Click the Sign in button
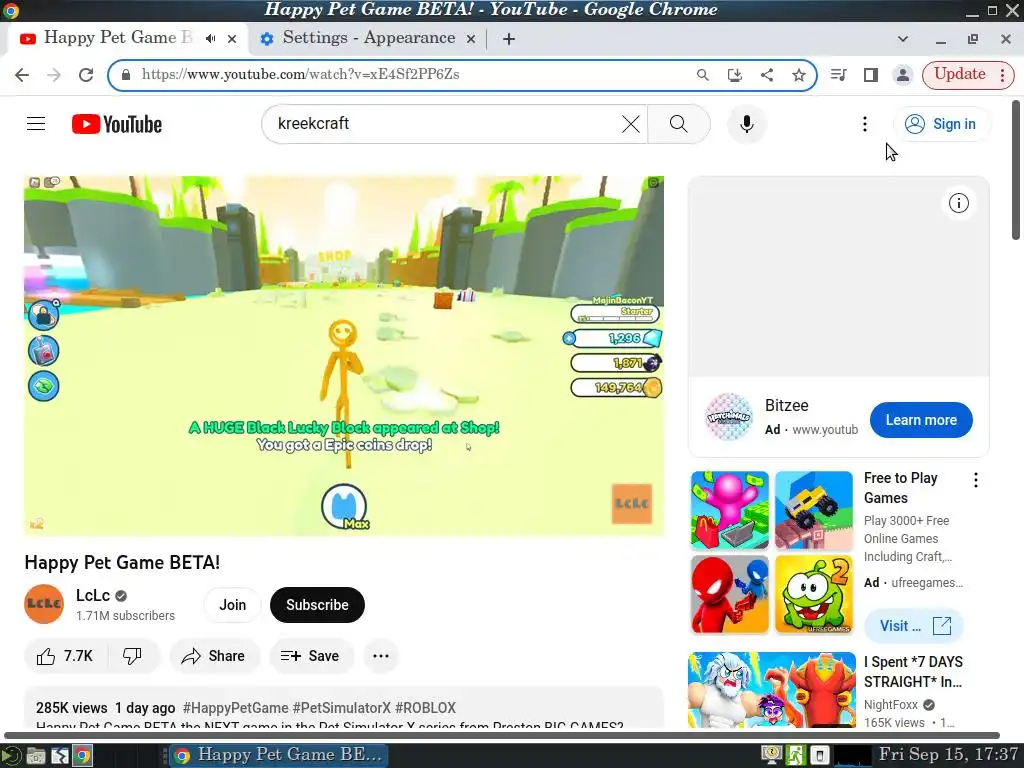This screenshot has width=1024, height=768. [x=941, y=123]
